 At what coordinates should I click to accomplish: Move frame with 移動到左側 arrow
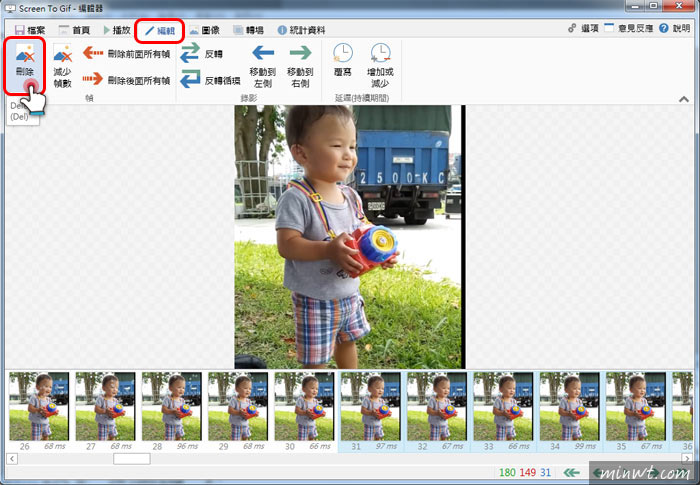262,66
